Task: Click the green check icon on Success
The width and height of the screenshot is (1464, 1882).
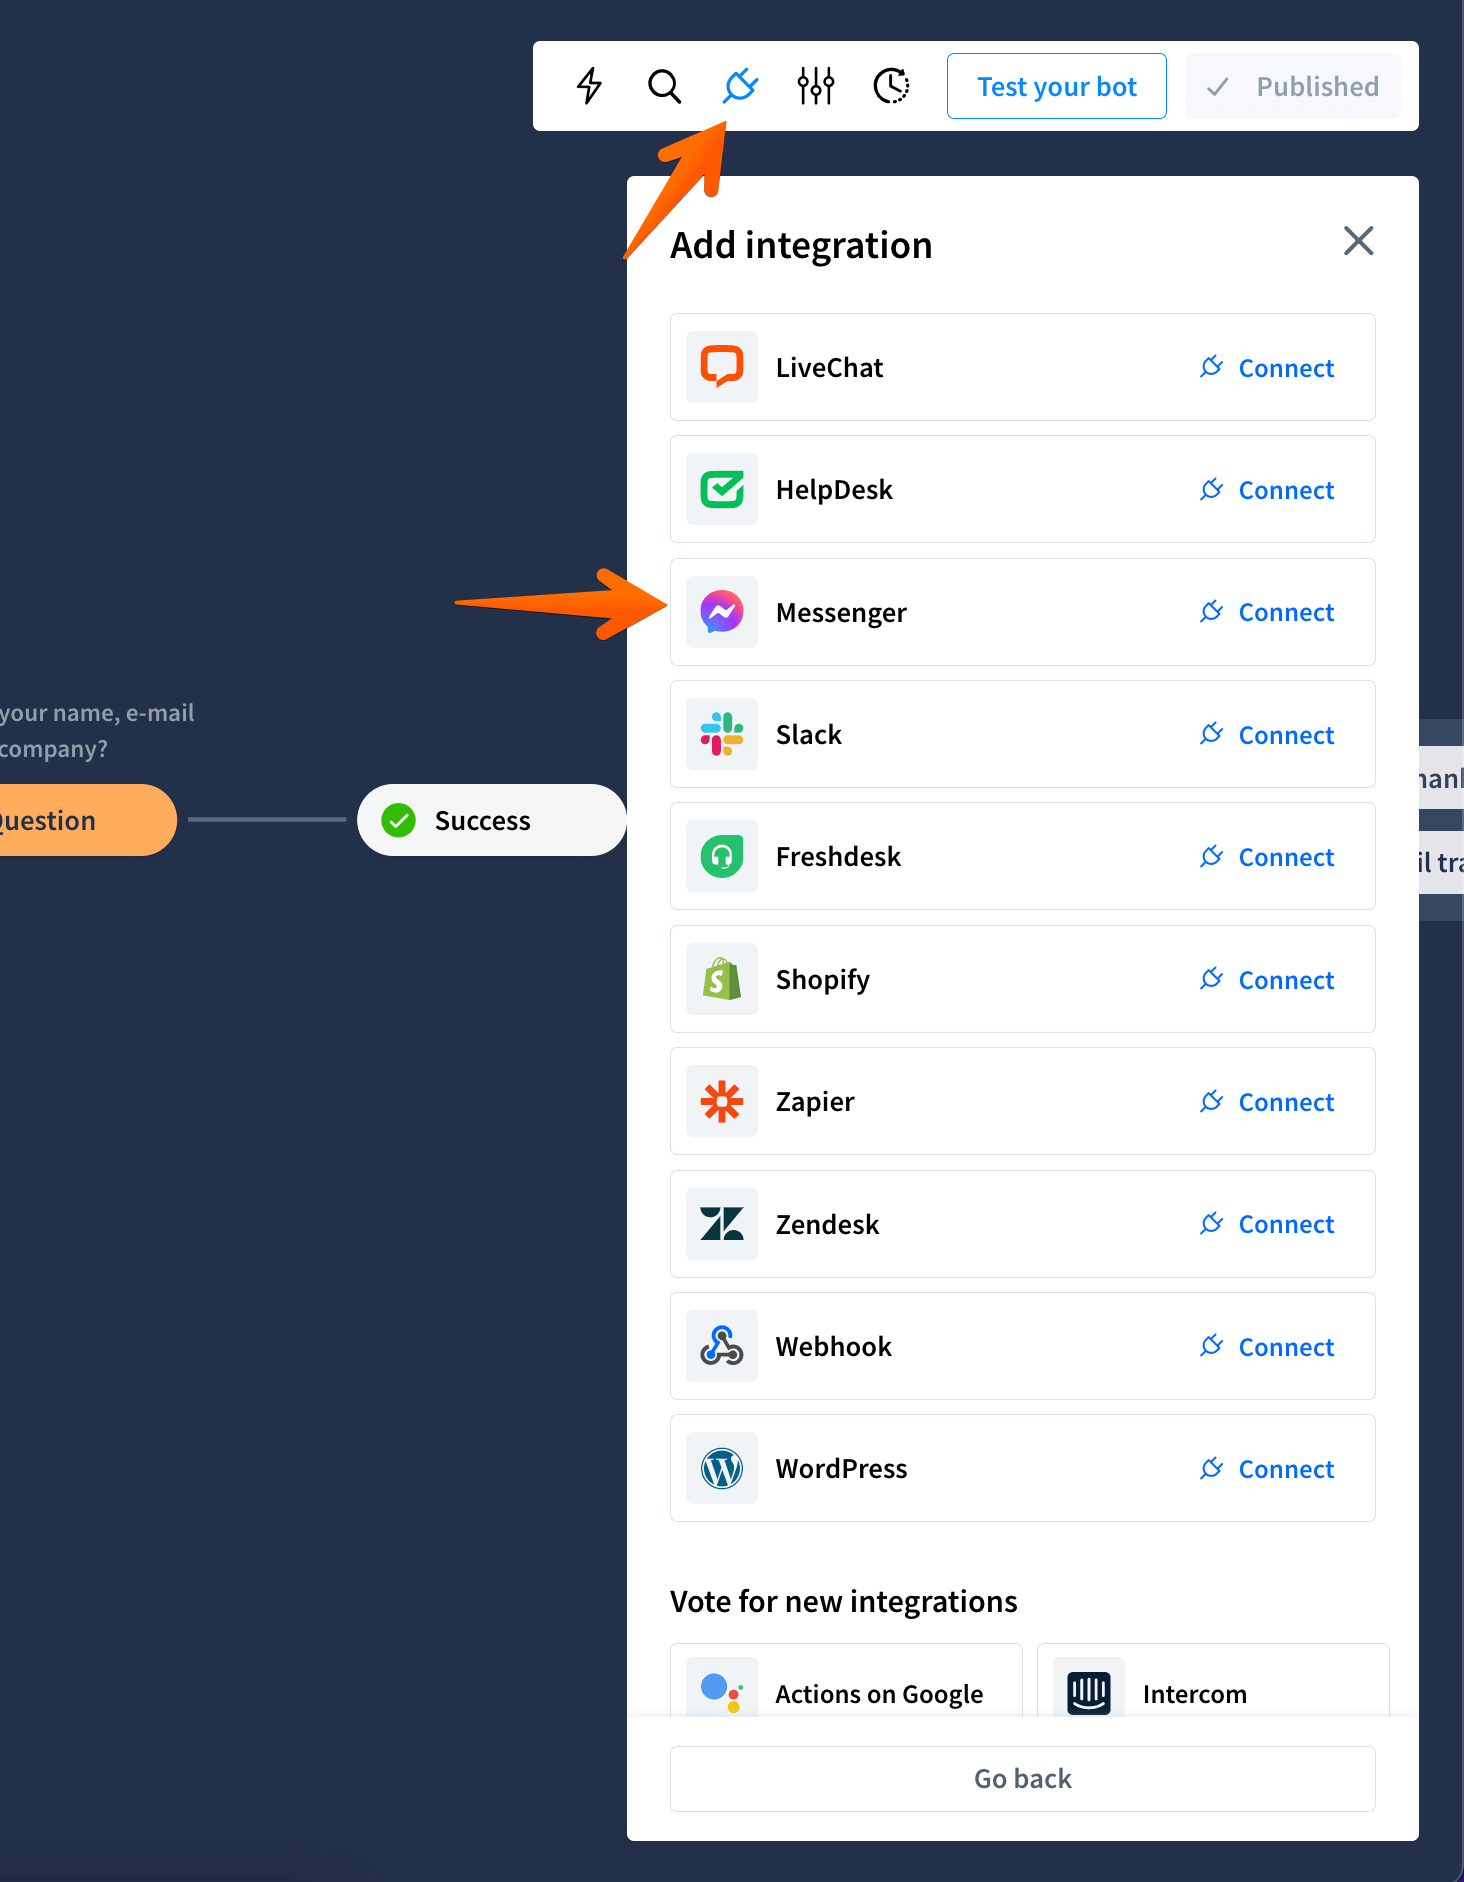Action: (399, 820)
